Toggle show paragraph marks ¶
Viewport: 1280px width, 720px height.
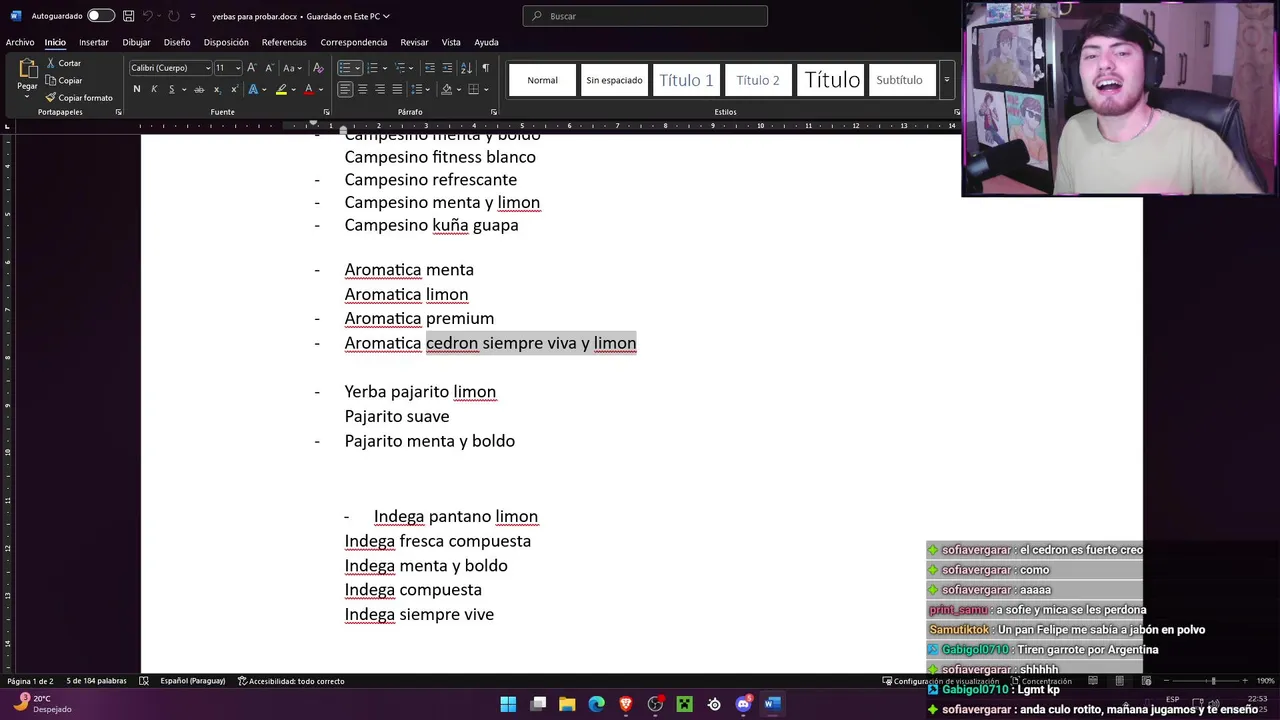485,68
